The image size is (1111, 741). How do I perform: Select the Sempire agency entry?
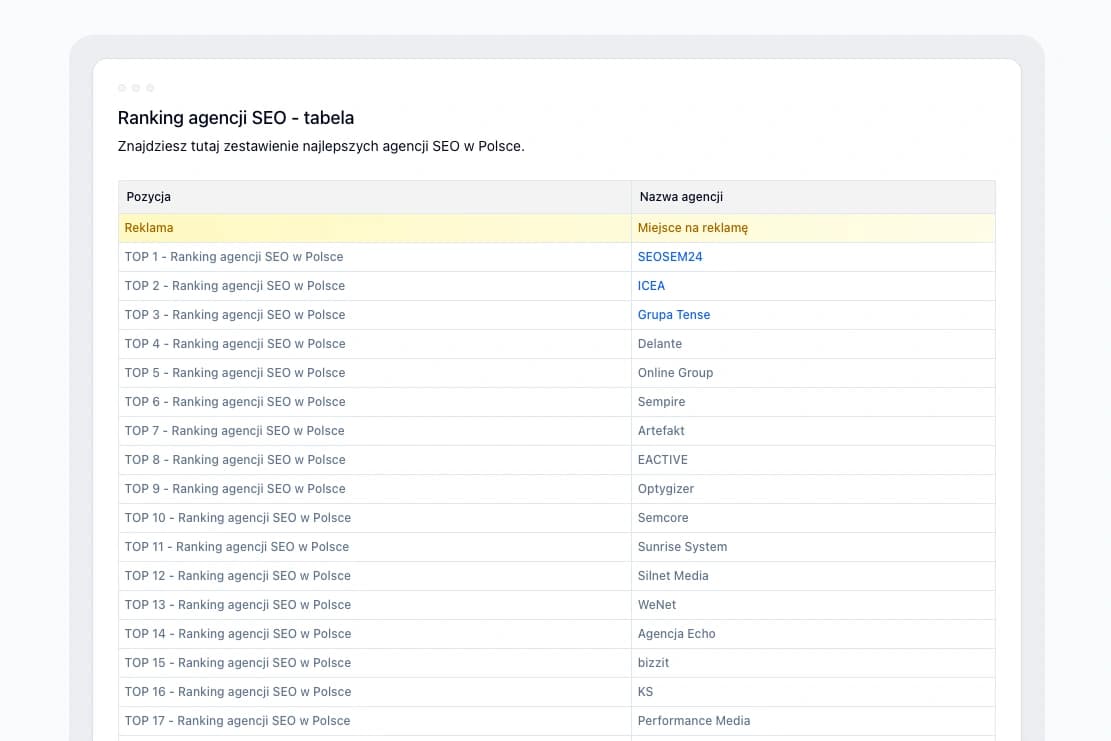[x=661, y=402]
